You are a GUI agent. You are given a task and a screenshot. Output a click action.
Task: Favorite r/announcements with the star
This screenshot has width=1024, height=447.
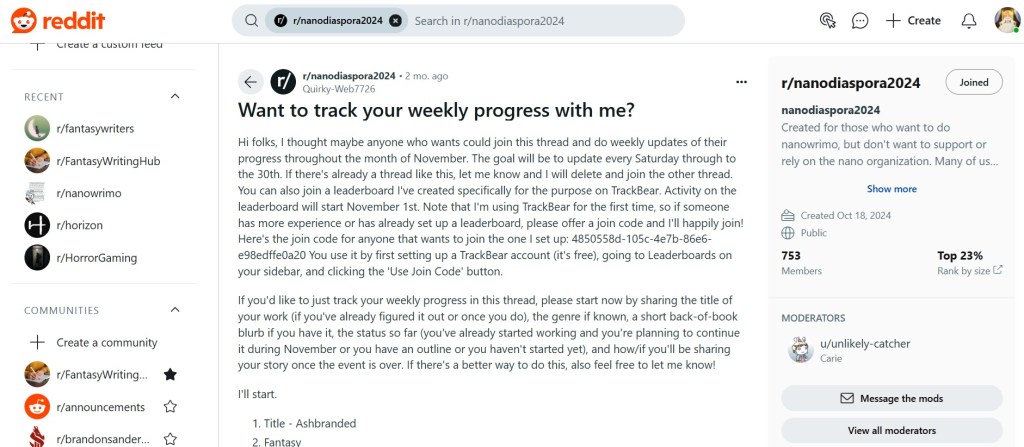click(x=170, y=407)
